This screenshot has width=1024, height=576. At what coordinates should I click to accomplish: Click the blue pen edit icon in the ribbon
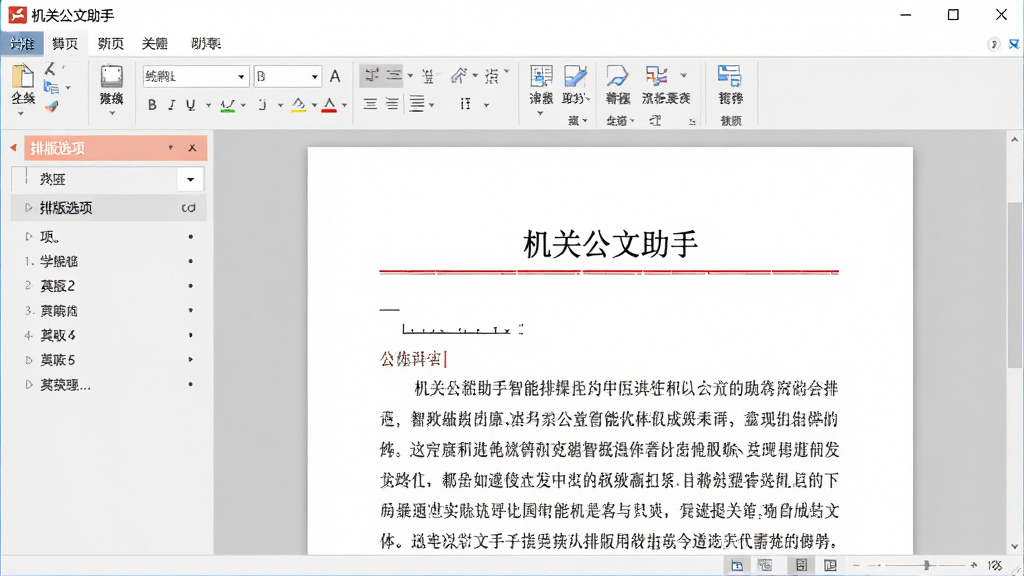coord(575,76)
